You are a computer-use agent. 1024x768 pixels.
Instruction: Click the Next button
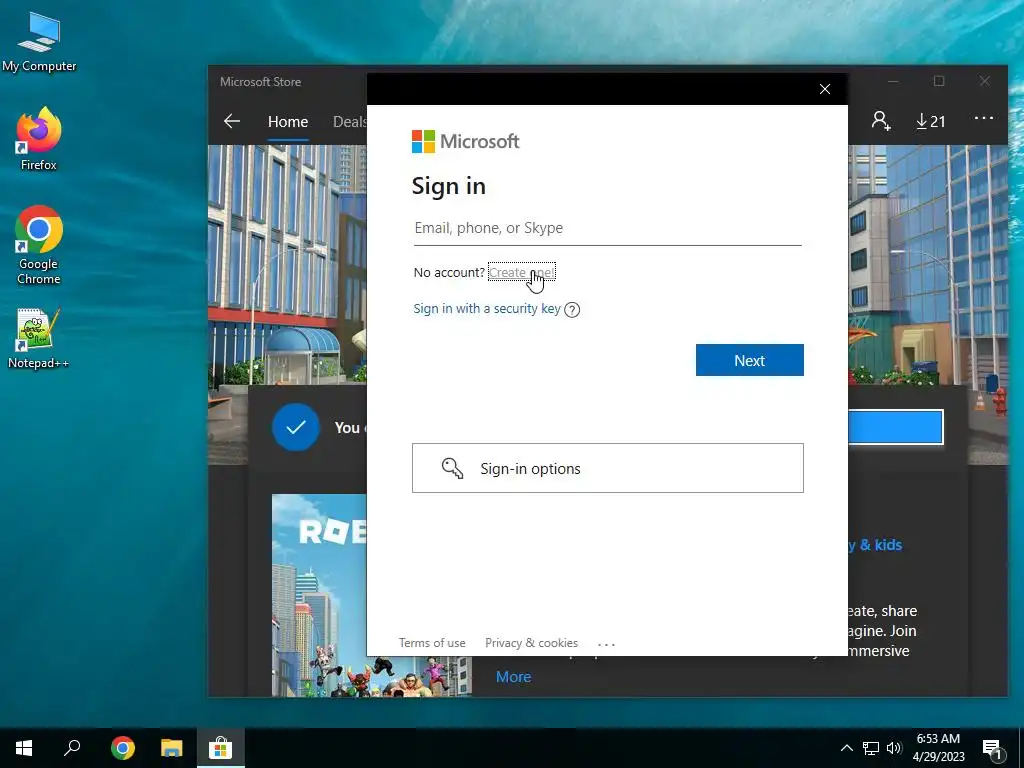[x=749, y=360]
